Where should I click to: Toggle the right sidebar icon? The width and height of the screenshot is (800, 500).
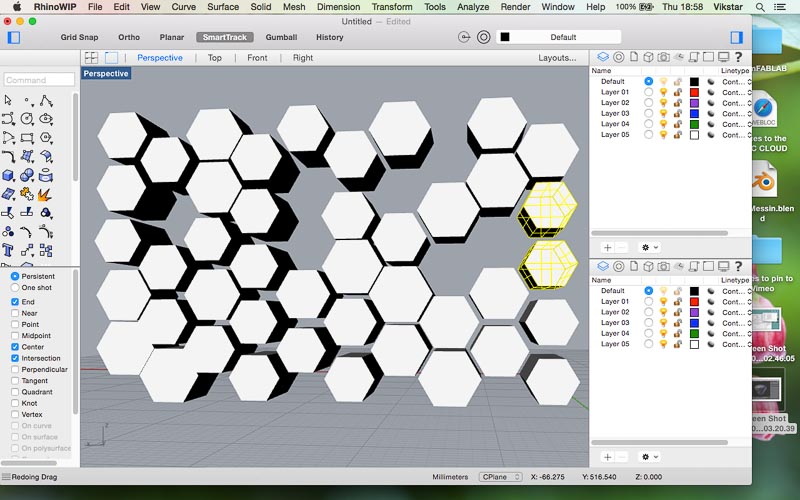coord(736,37)
